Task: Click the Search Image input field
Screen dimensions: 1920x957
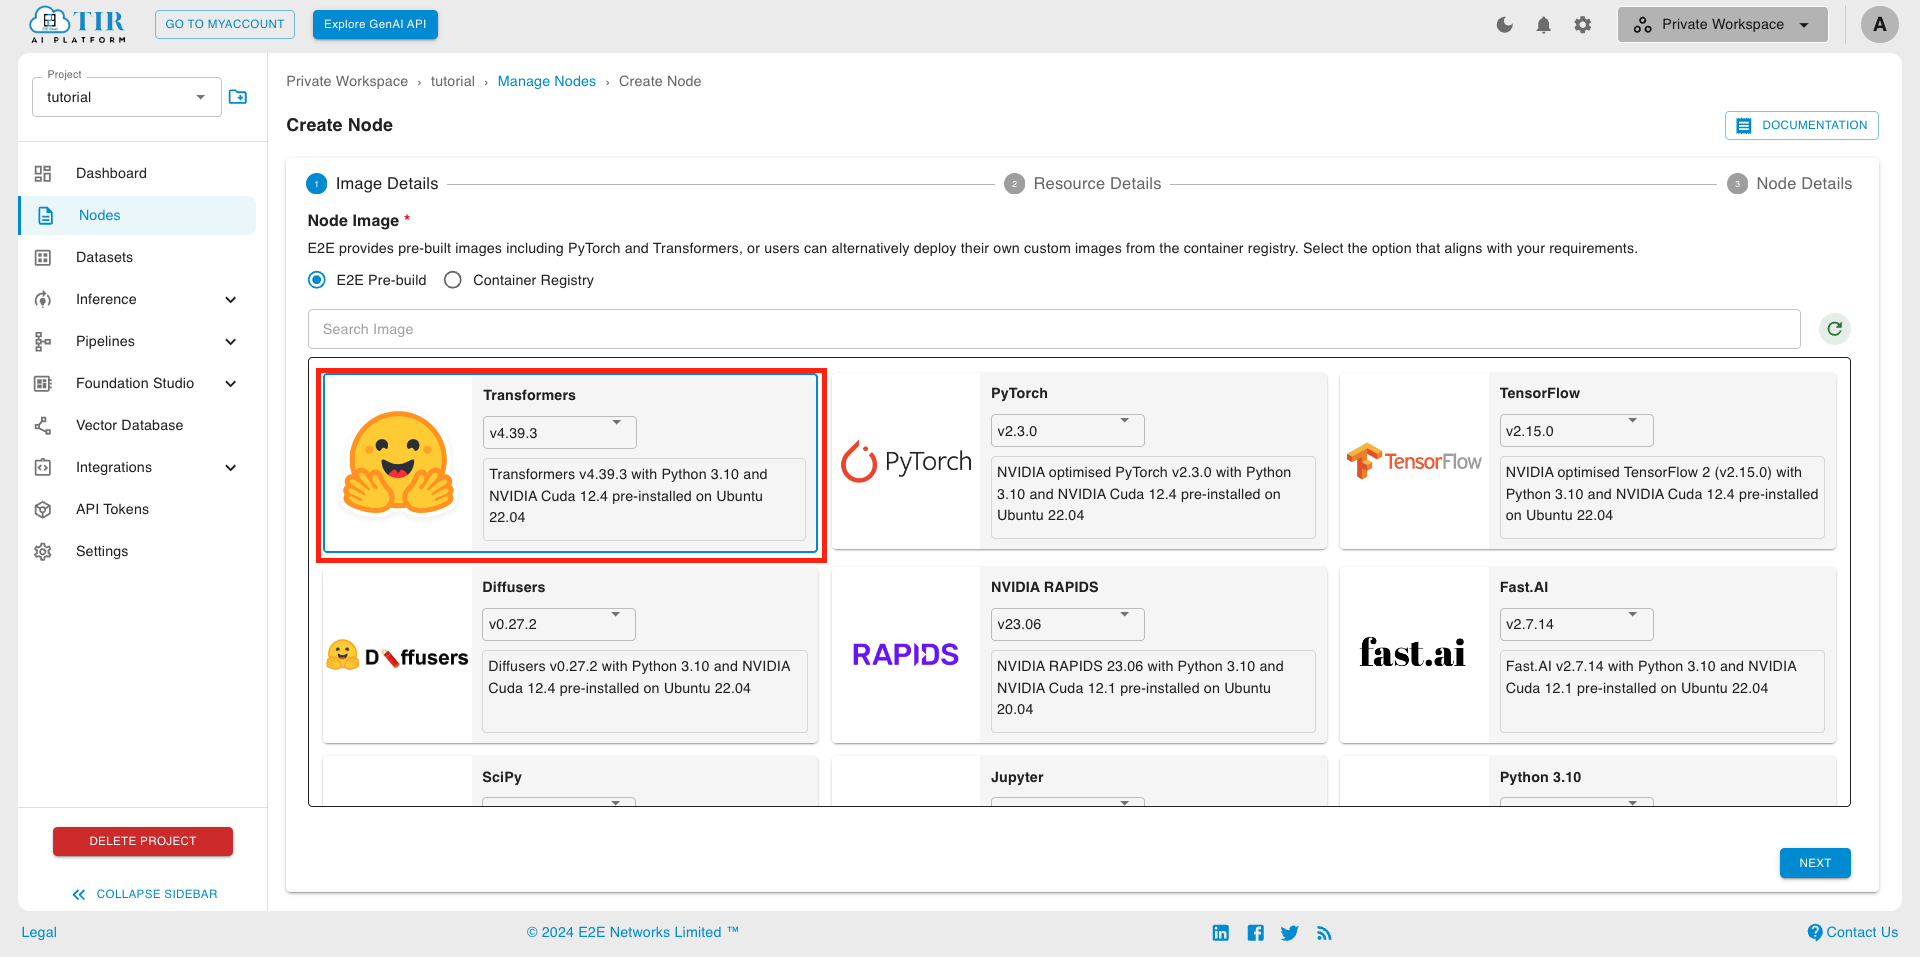Action: (1054, 329)
